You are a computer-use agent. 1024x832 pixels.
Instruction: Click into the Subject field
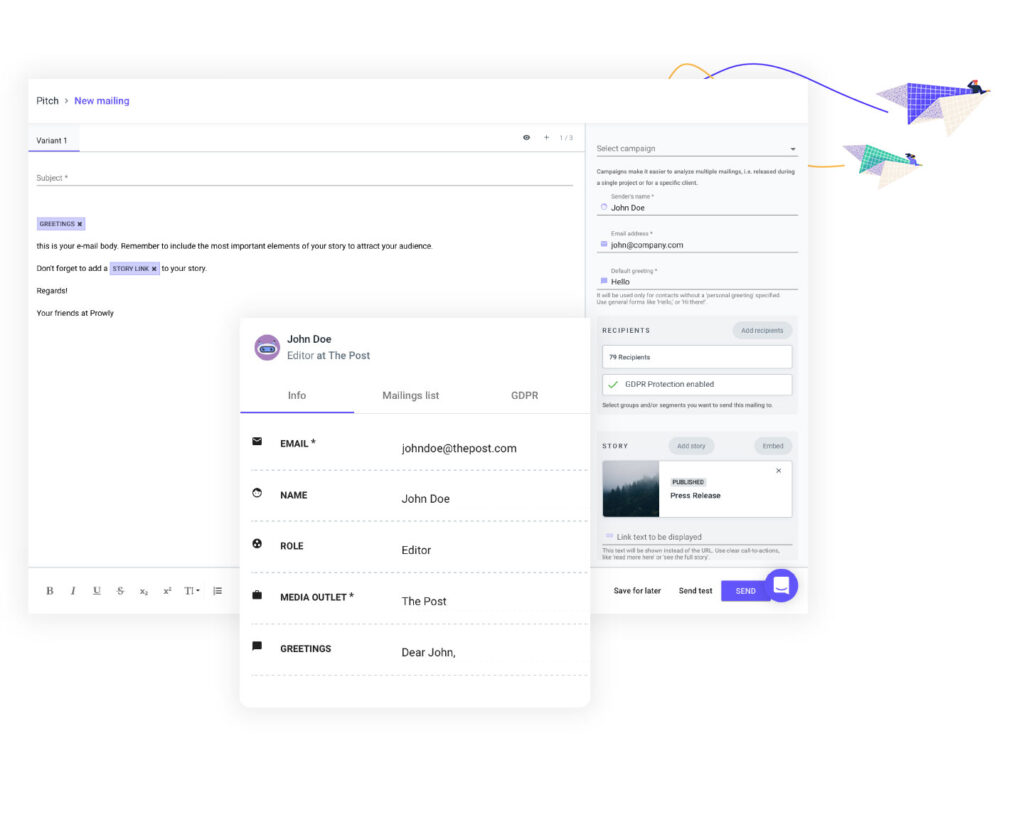tap(304, 178)
